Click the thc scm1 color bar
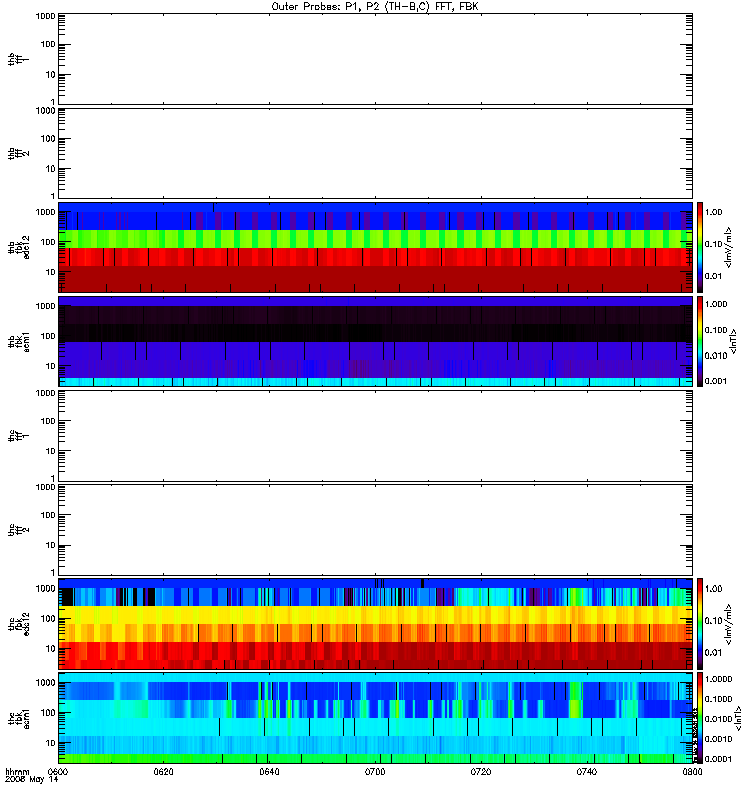The width and height of the screenshot is (750, 800). click(x=700, y=718)
